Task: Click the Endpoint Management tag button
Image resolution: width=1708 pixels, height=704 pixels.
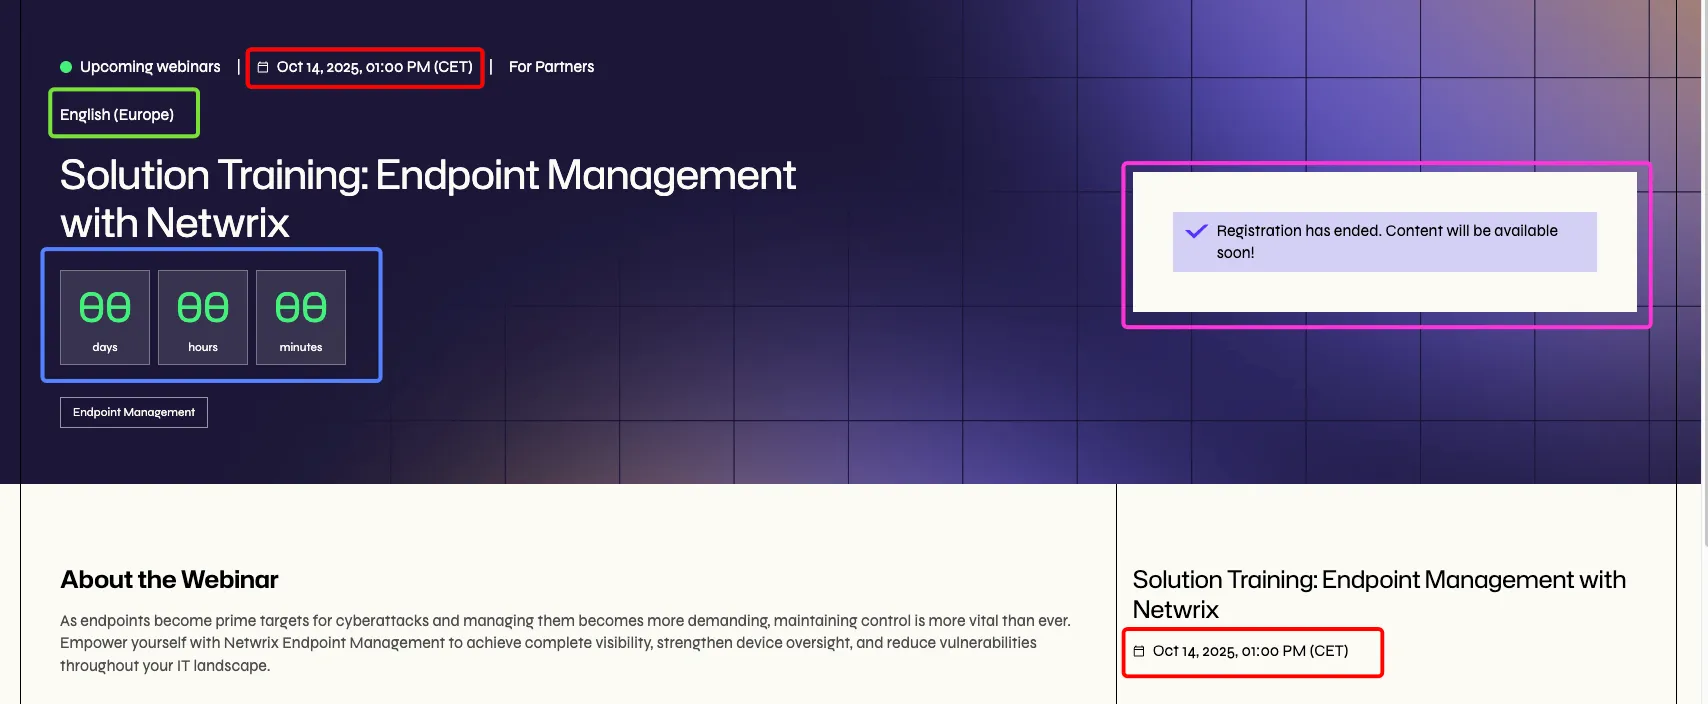Action: pyautogui.click(x=134, y=412)
